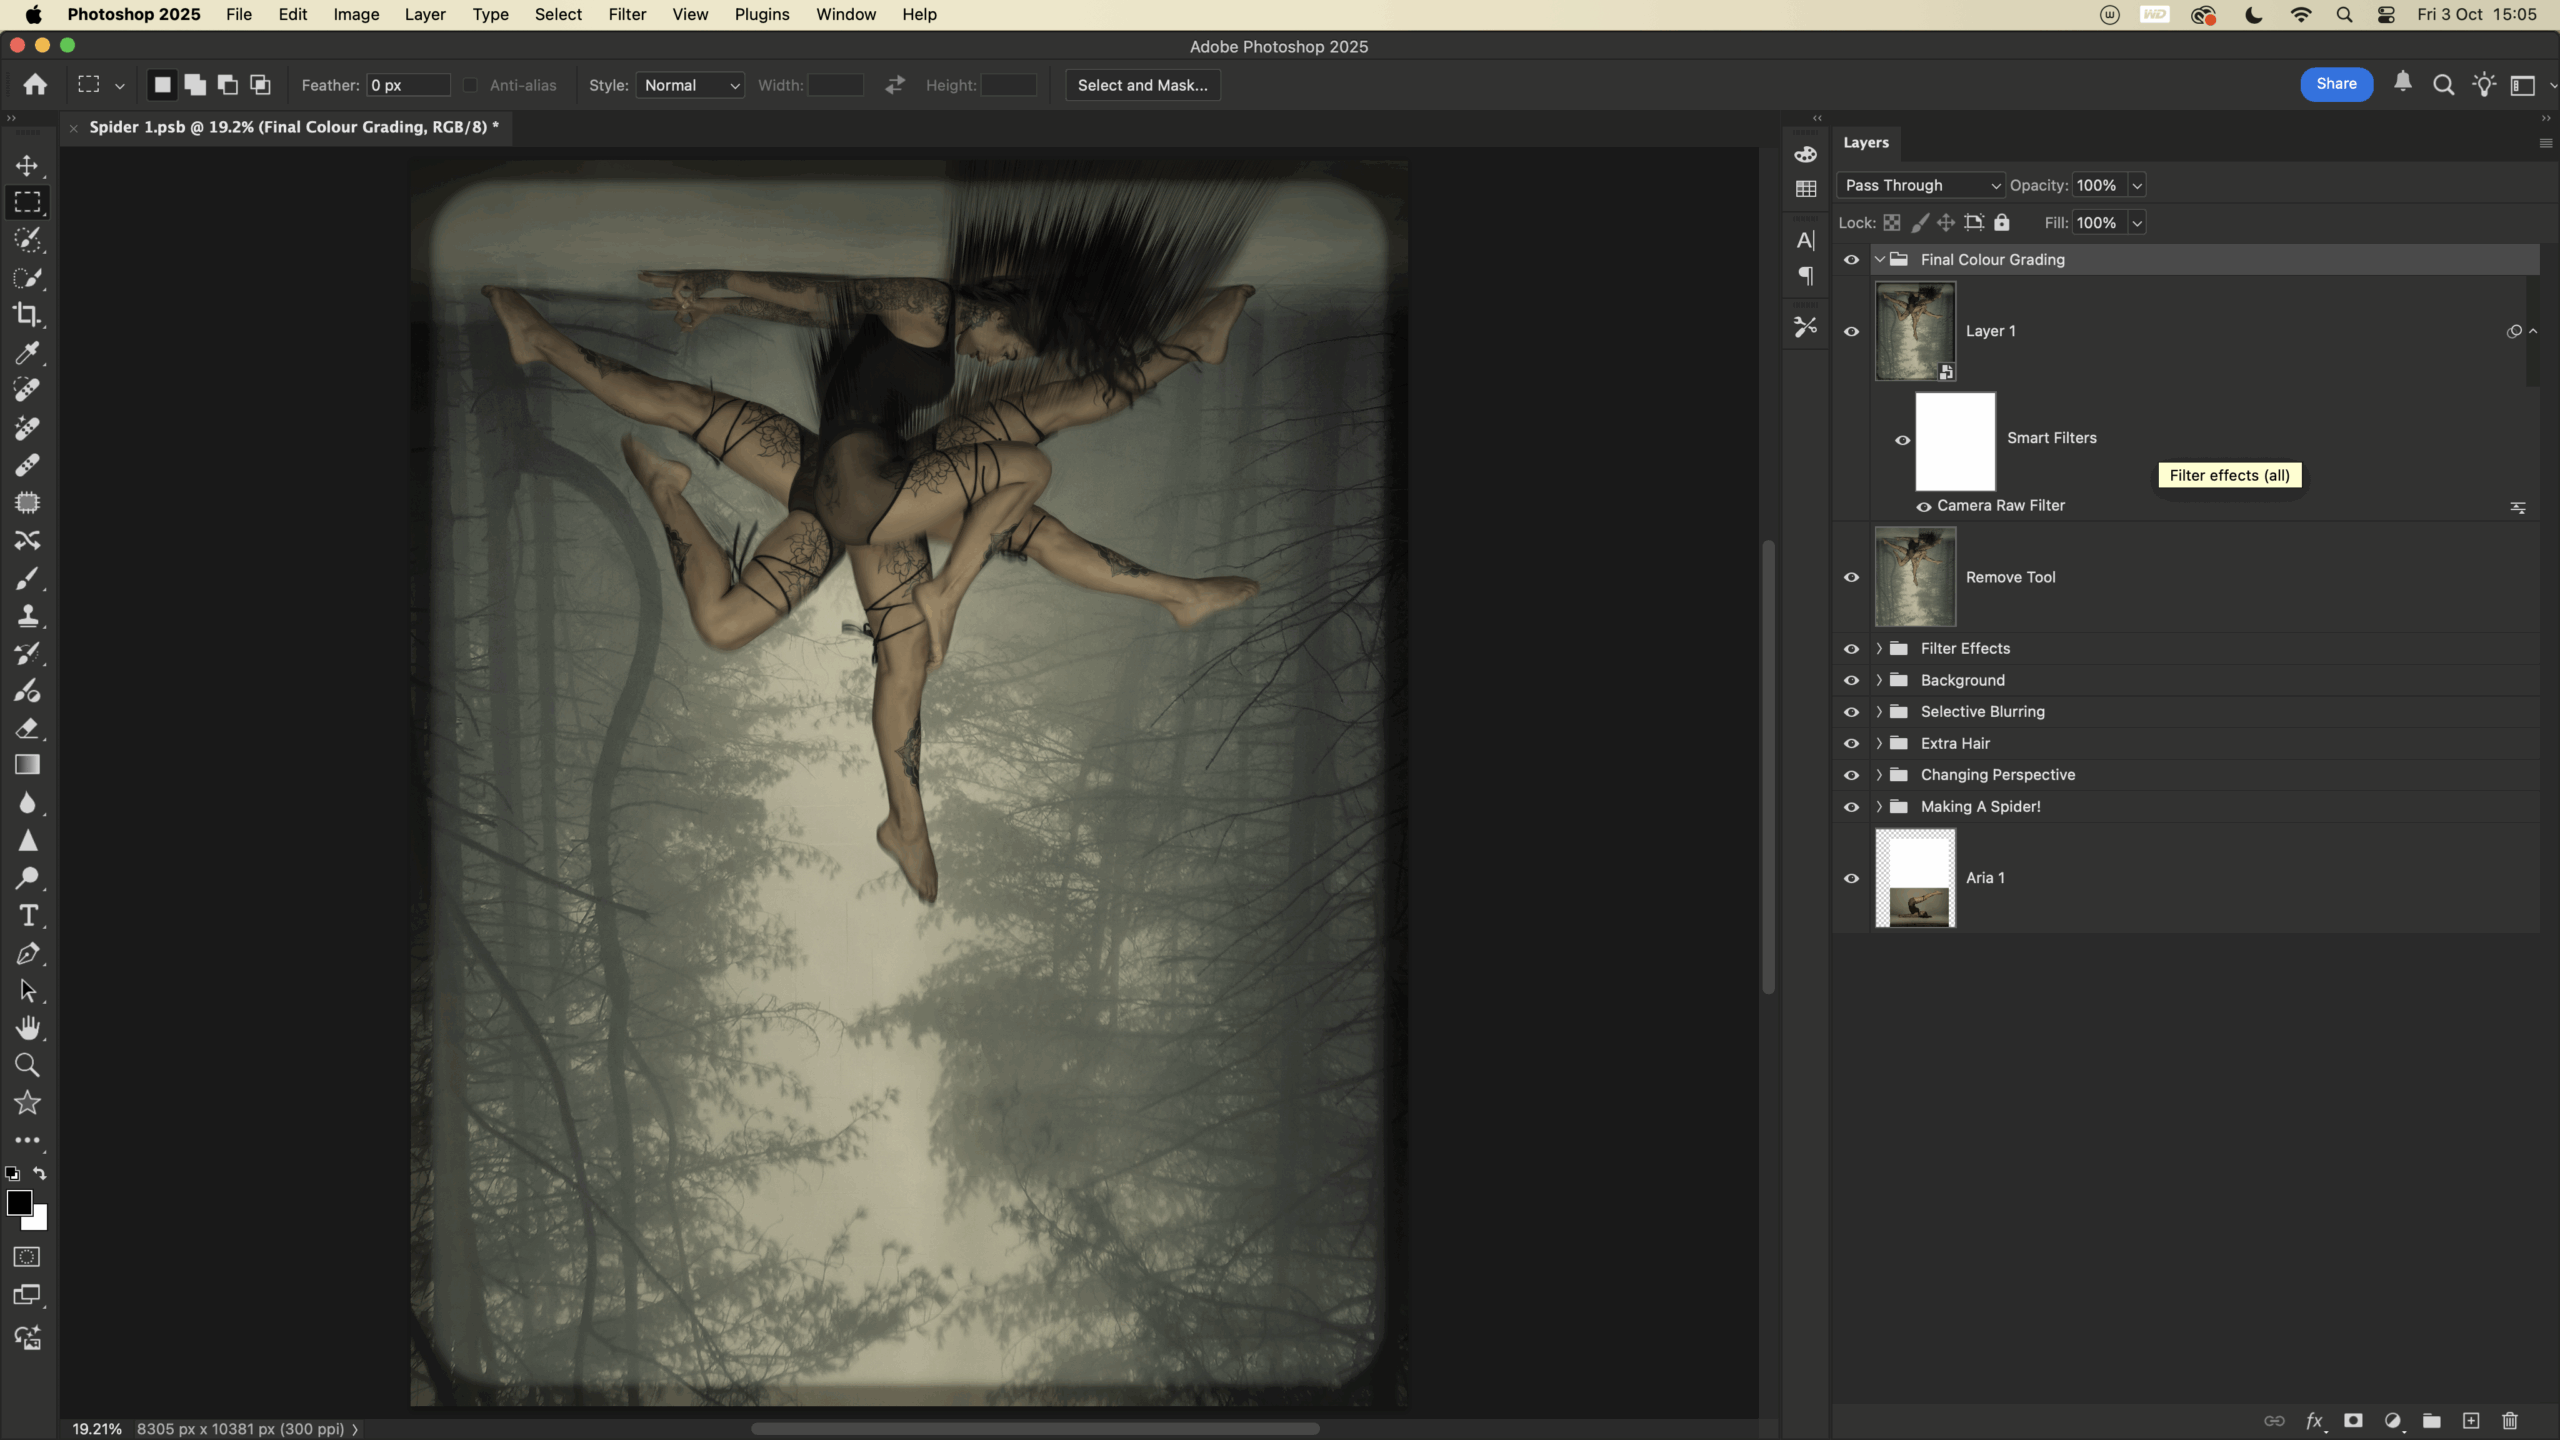Open the Layer menu
Viewport: 2560px width, 1440px height.
tap(424, 14)
